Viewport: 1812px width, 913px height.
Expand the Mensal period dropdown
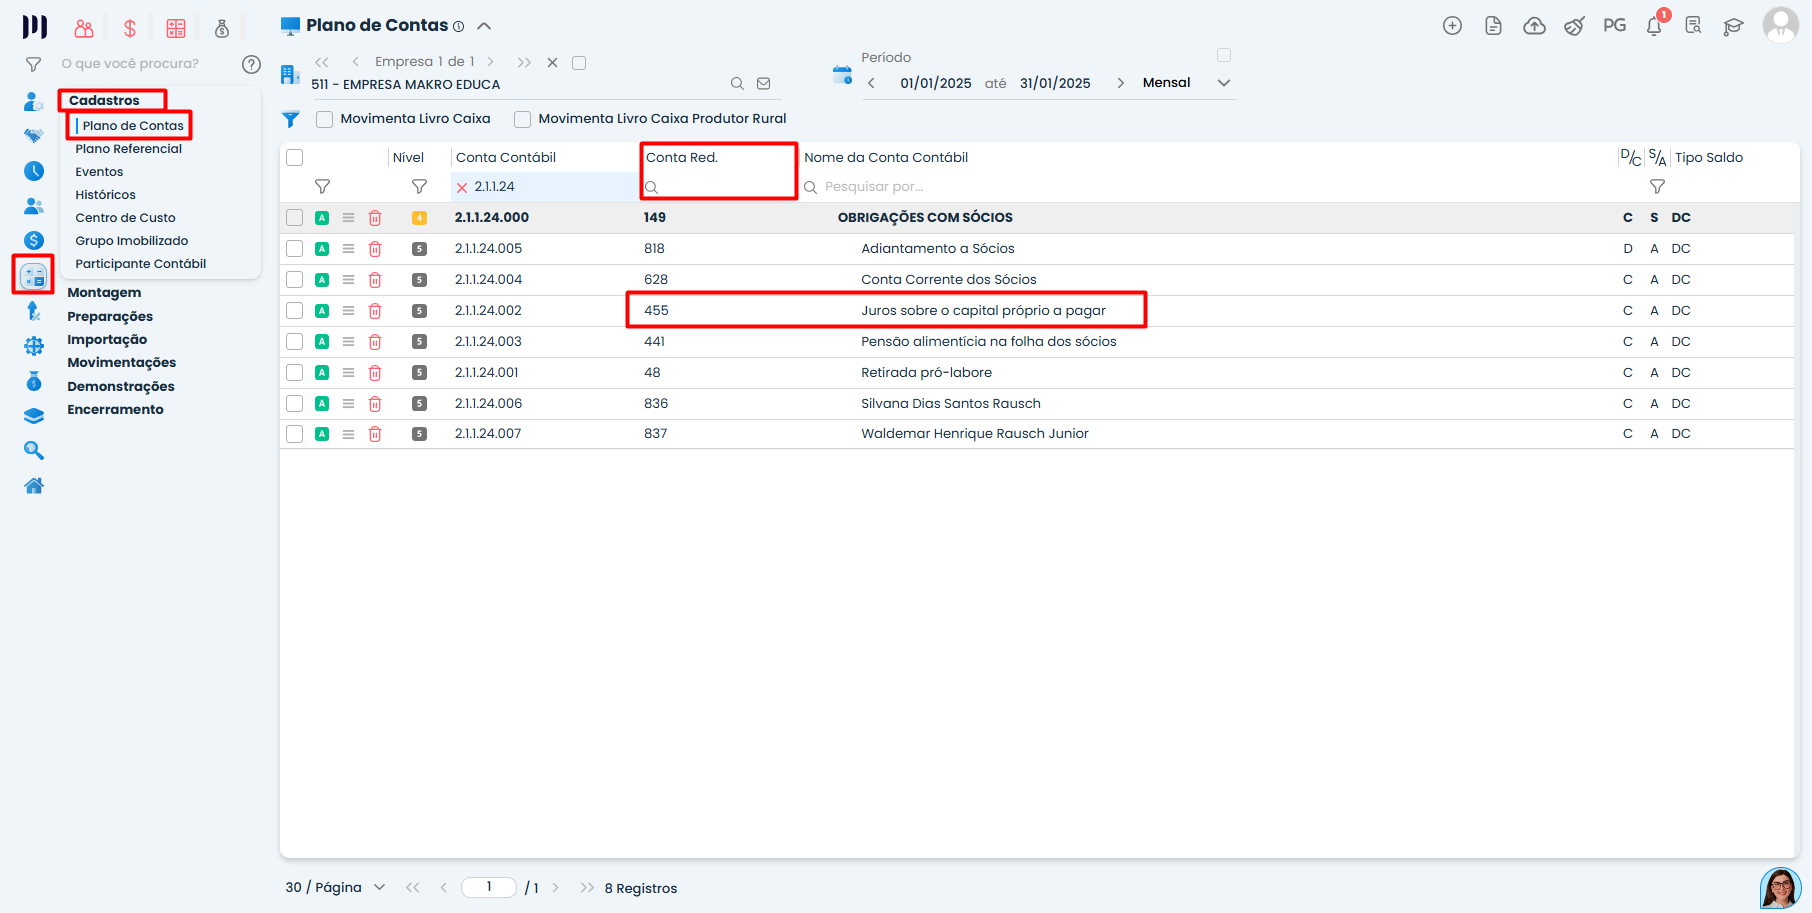[1223, 83]
